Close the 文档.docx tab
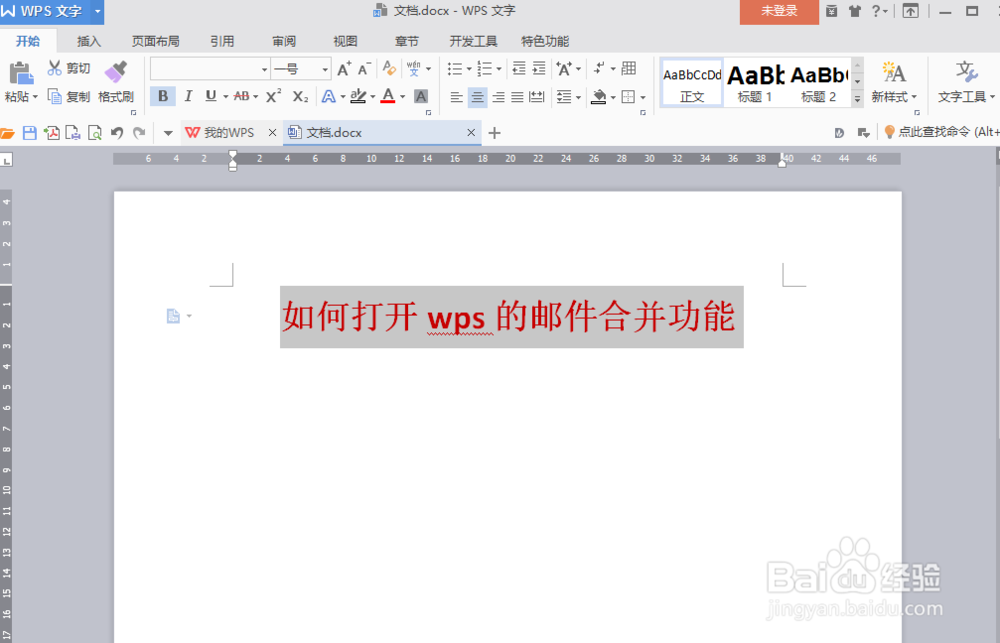 point(471,133)
